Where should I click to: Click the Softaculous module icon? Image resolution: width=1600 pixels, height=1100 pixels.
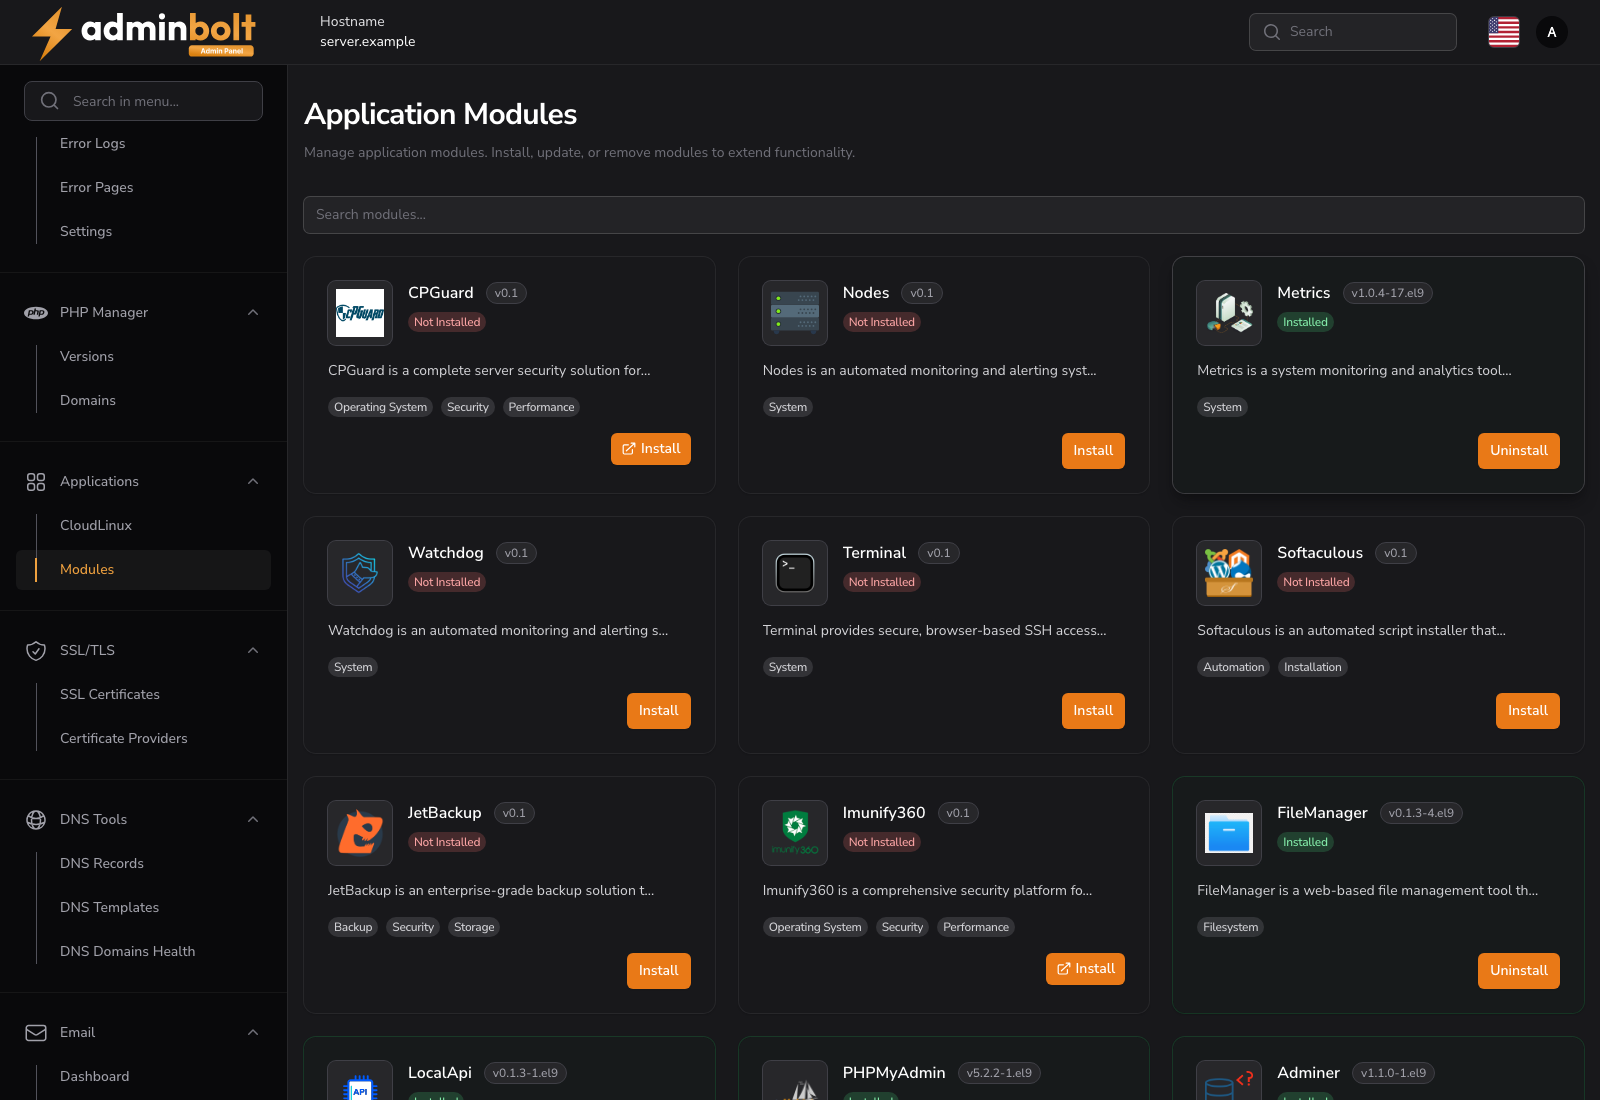(1229, 573)
